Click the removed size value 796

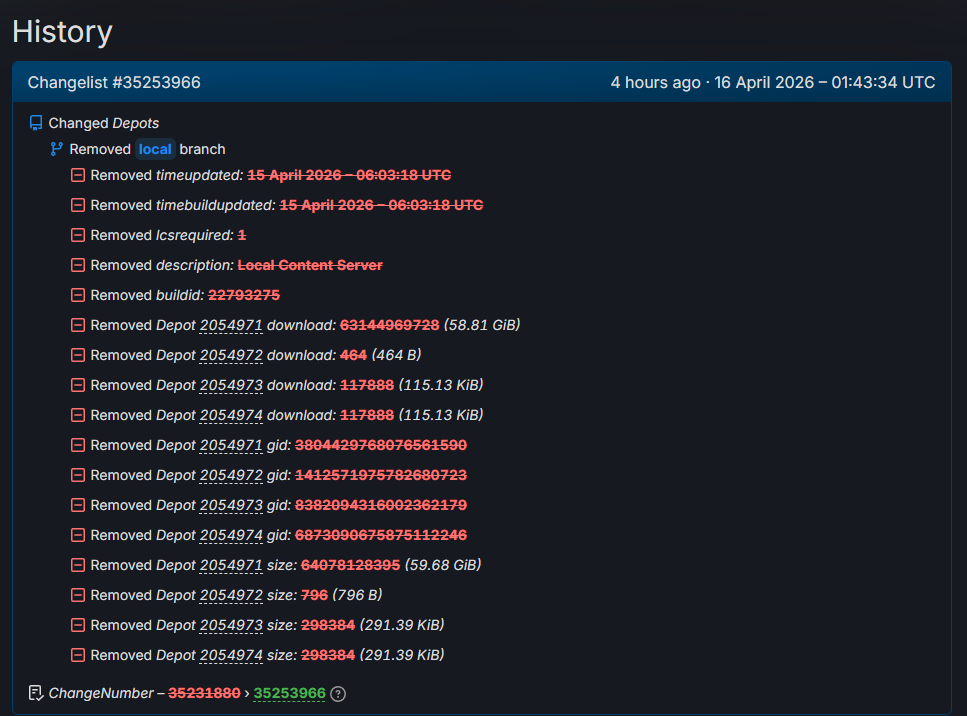pos(315,595)
